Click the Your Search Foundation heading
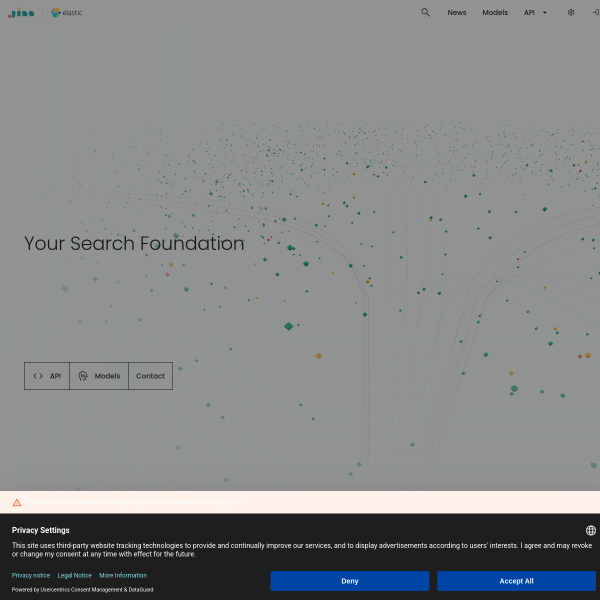 134,243
